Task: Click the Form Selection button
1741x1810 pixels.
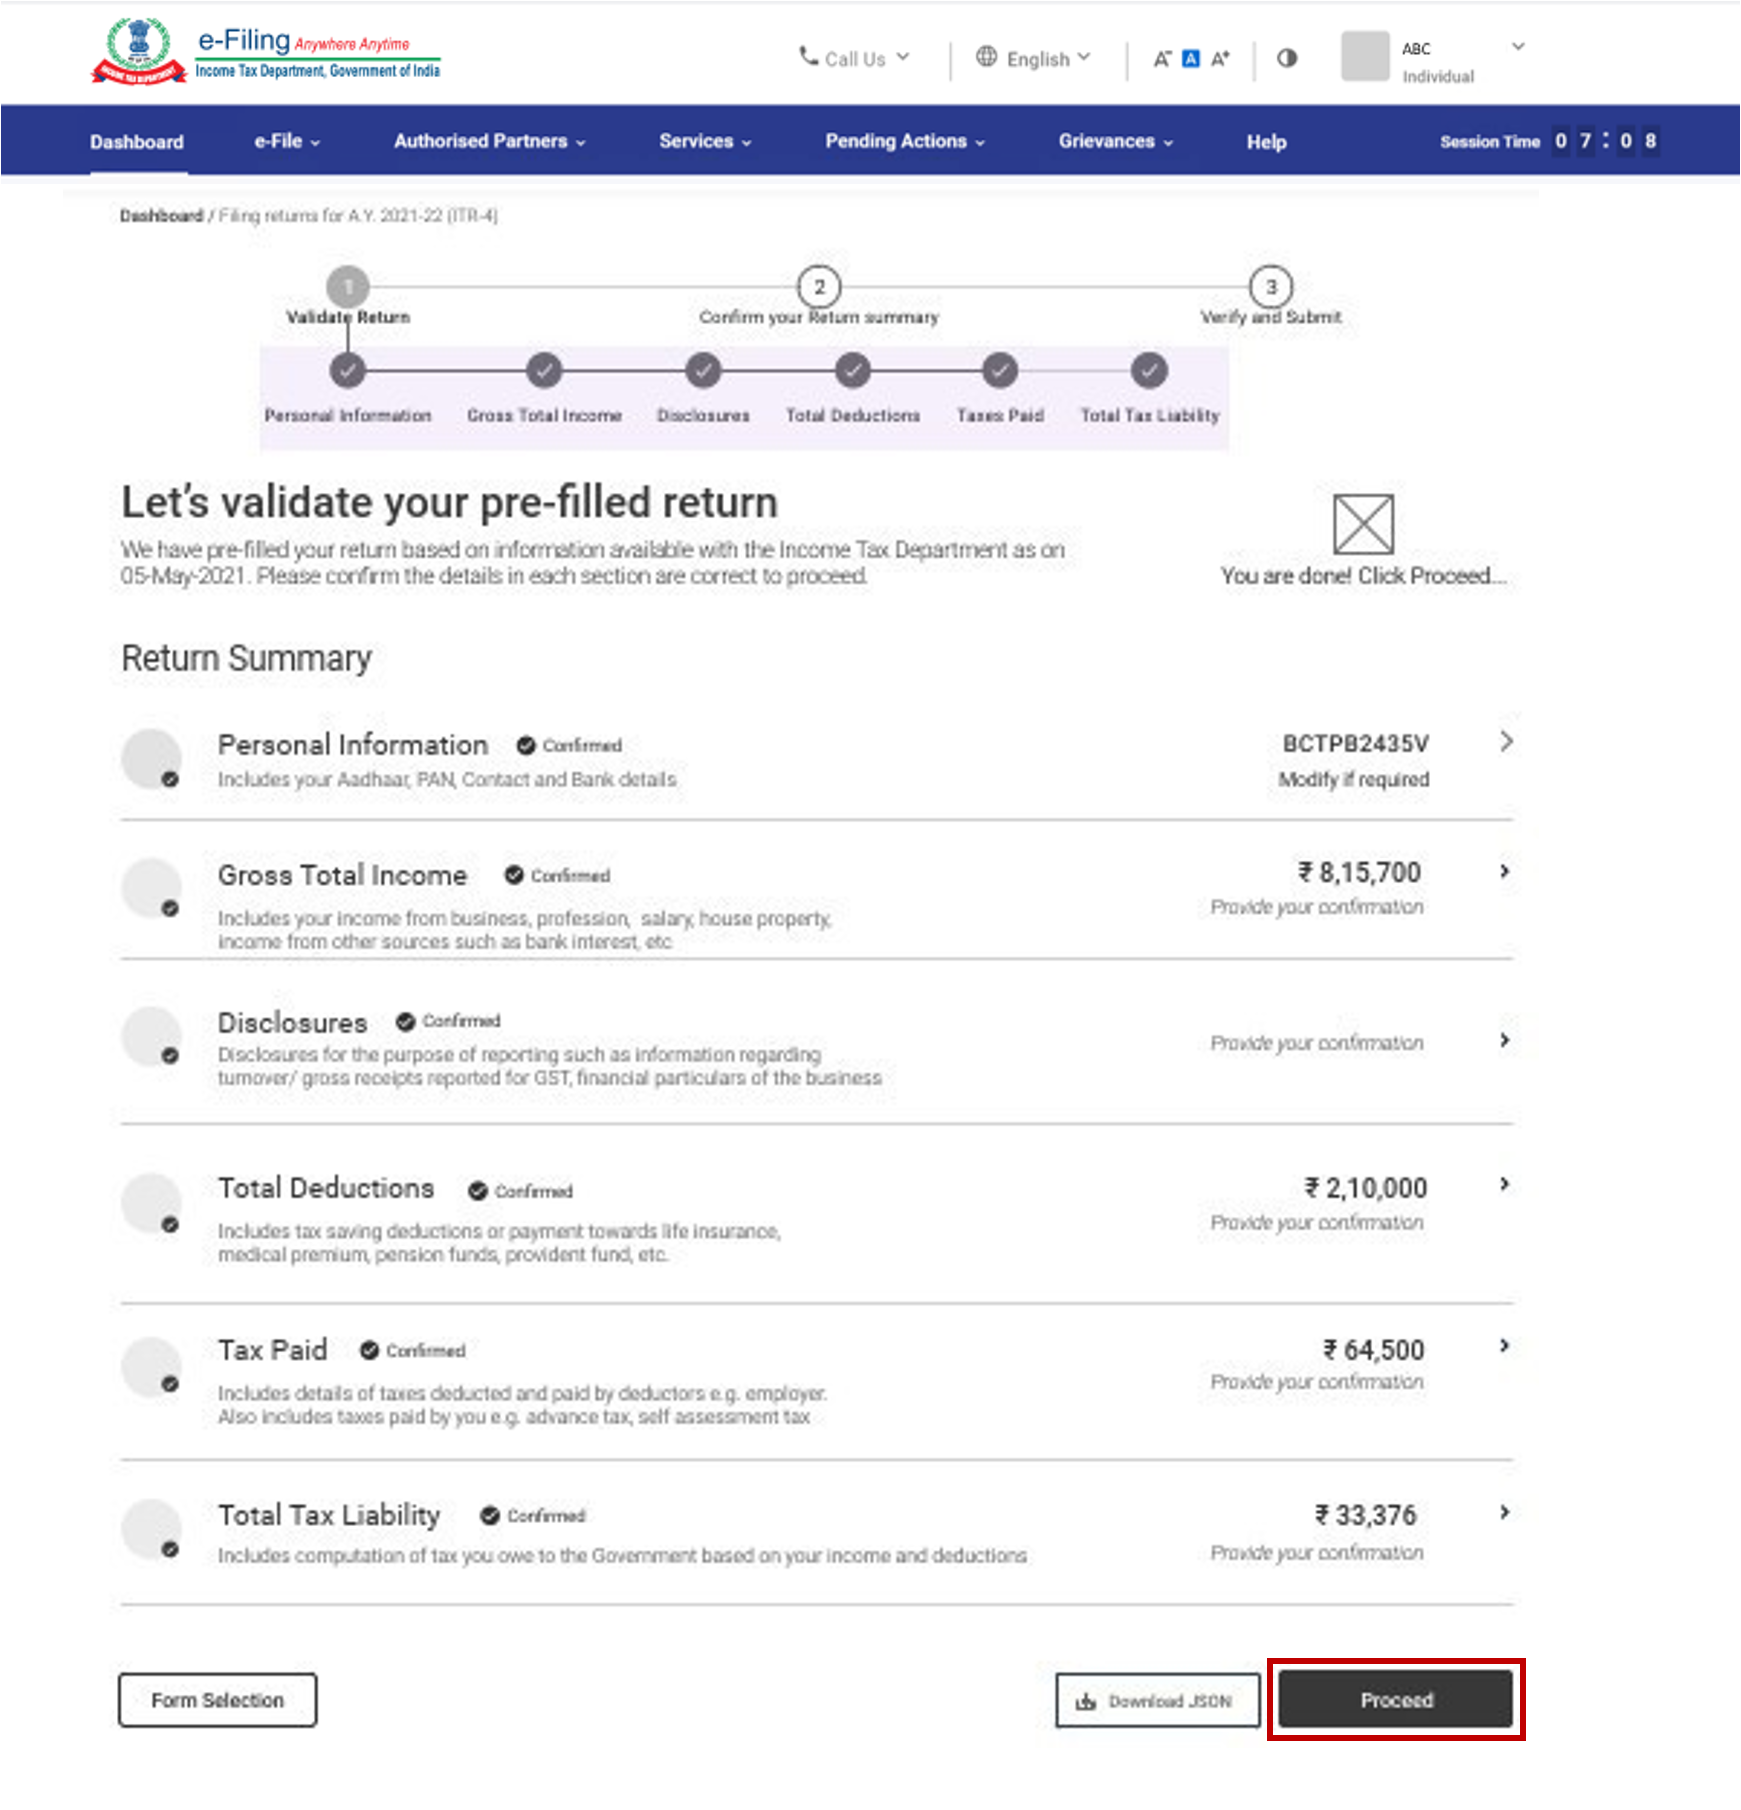Action: [x=218, y=1700]
